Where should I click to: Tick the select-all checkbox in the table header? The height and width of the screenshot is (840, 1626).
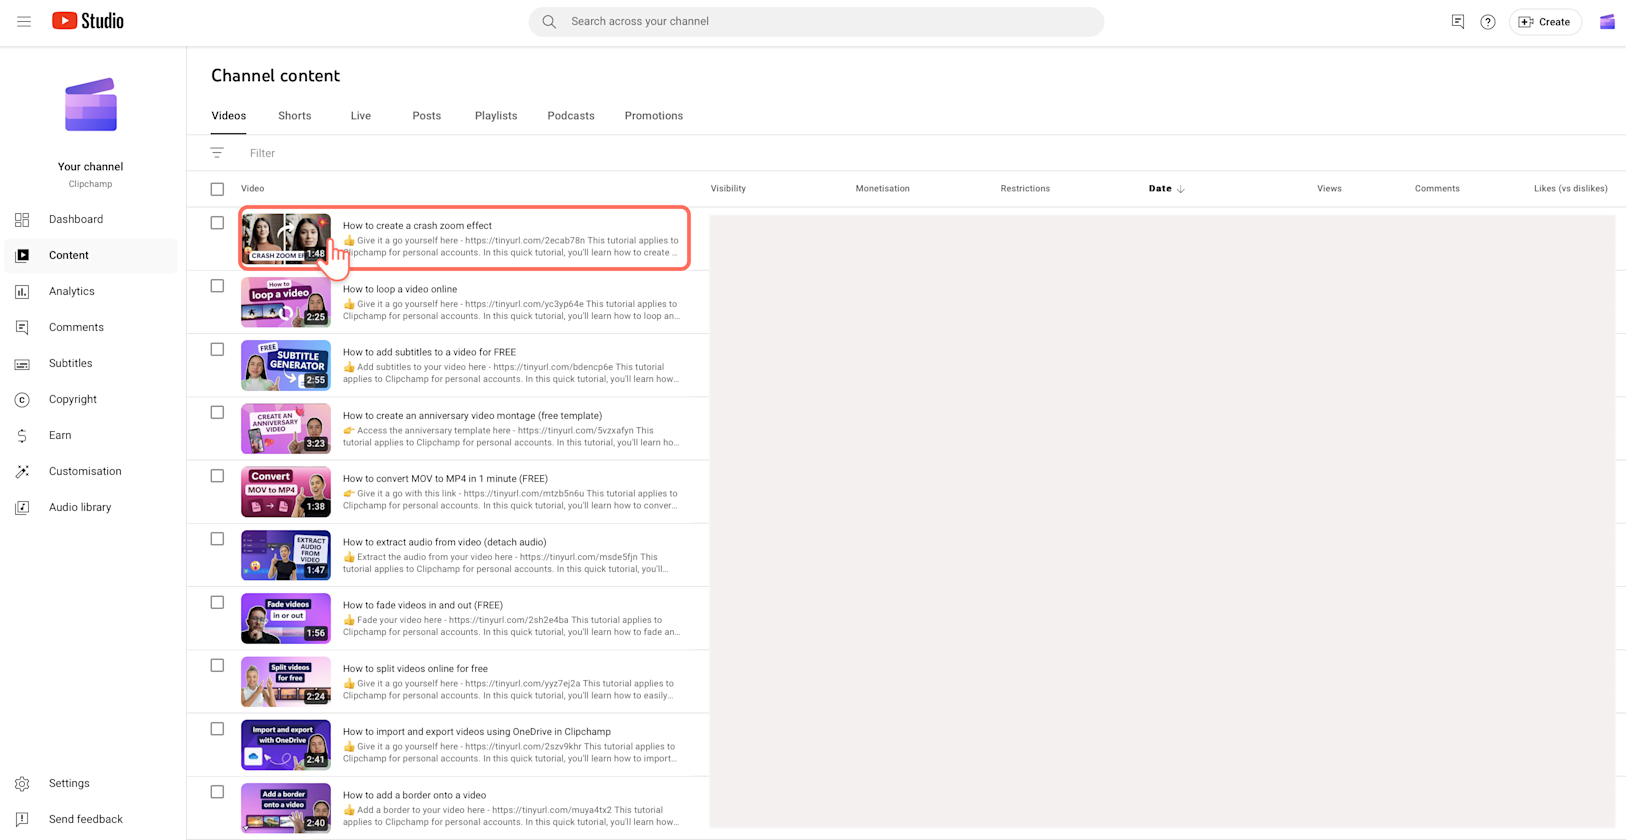[x=217, y=189]
